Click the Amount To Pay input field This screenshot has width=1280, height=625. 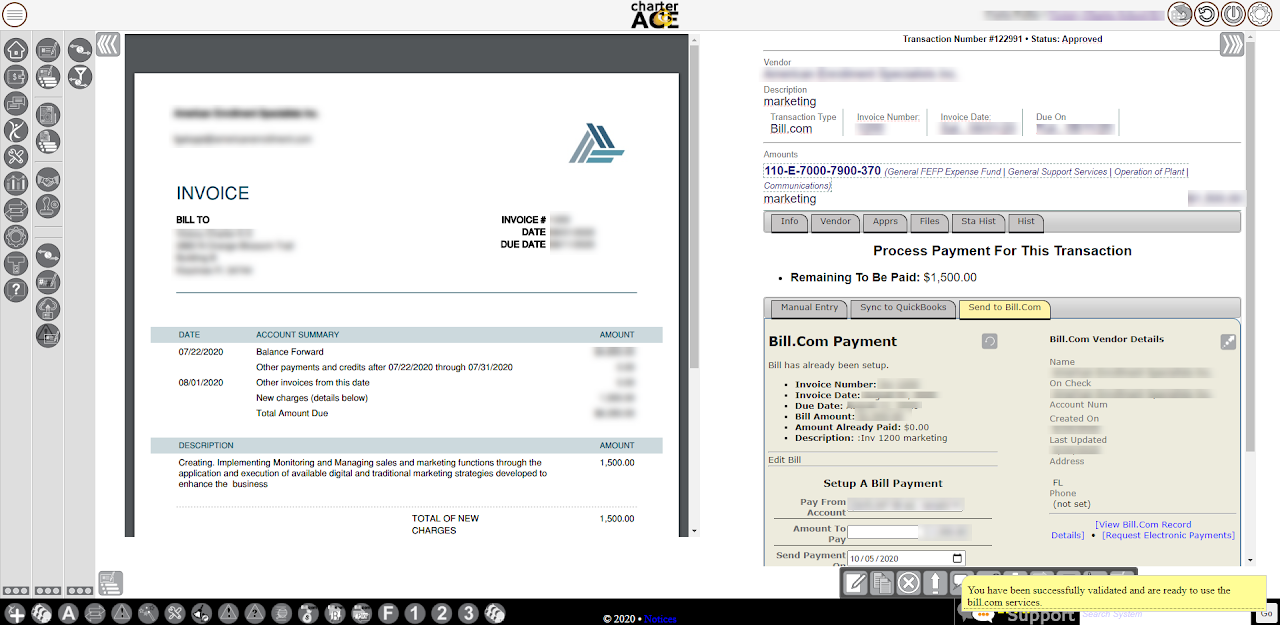(883, 533)
